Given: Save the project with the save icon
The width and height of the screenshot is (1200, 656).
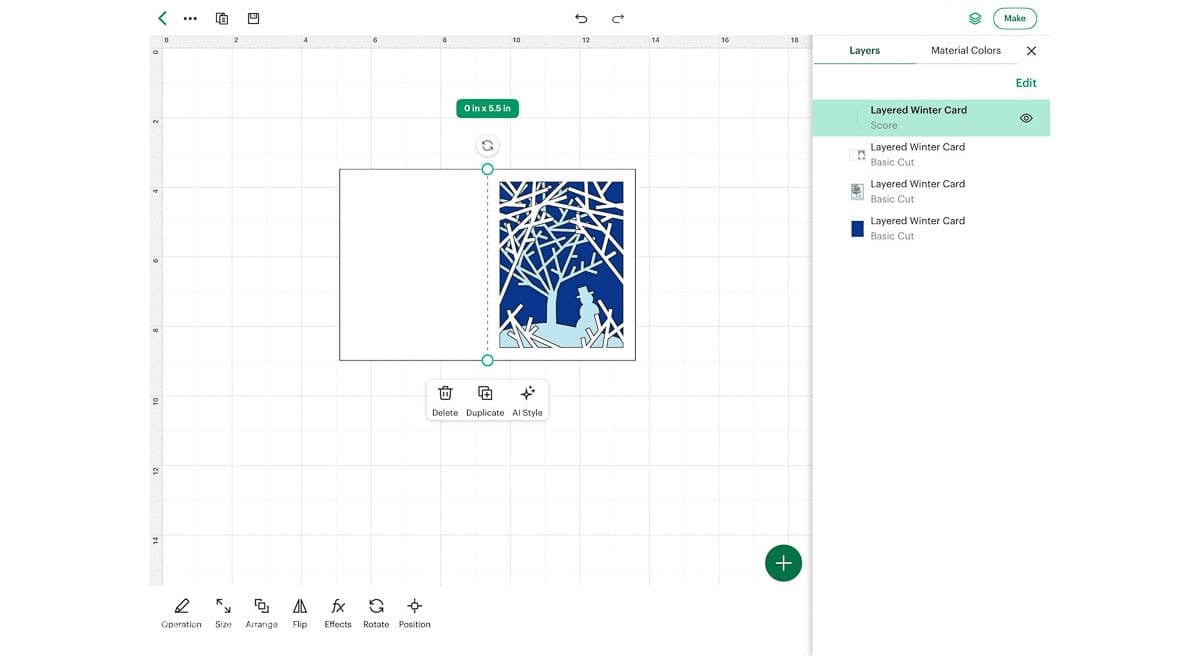Looking at the screenshot, I should pos(254,18).
